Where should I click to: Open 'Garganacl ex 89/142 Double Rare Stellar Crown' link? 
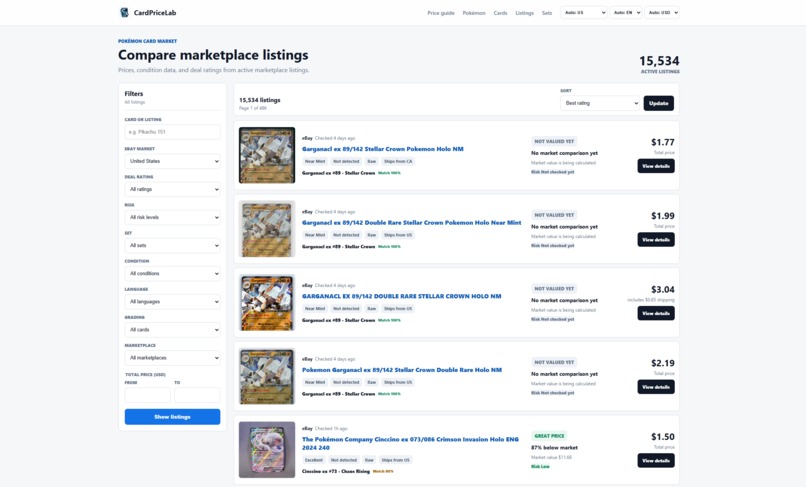coord(411,223)
